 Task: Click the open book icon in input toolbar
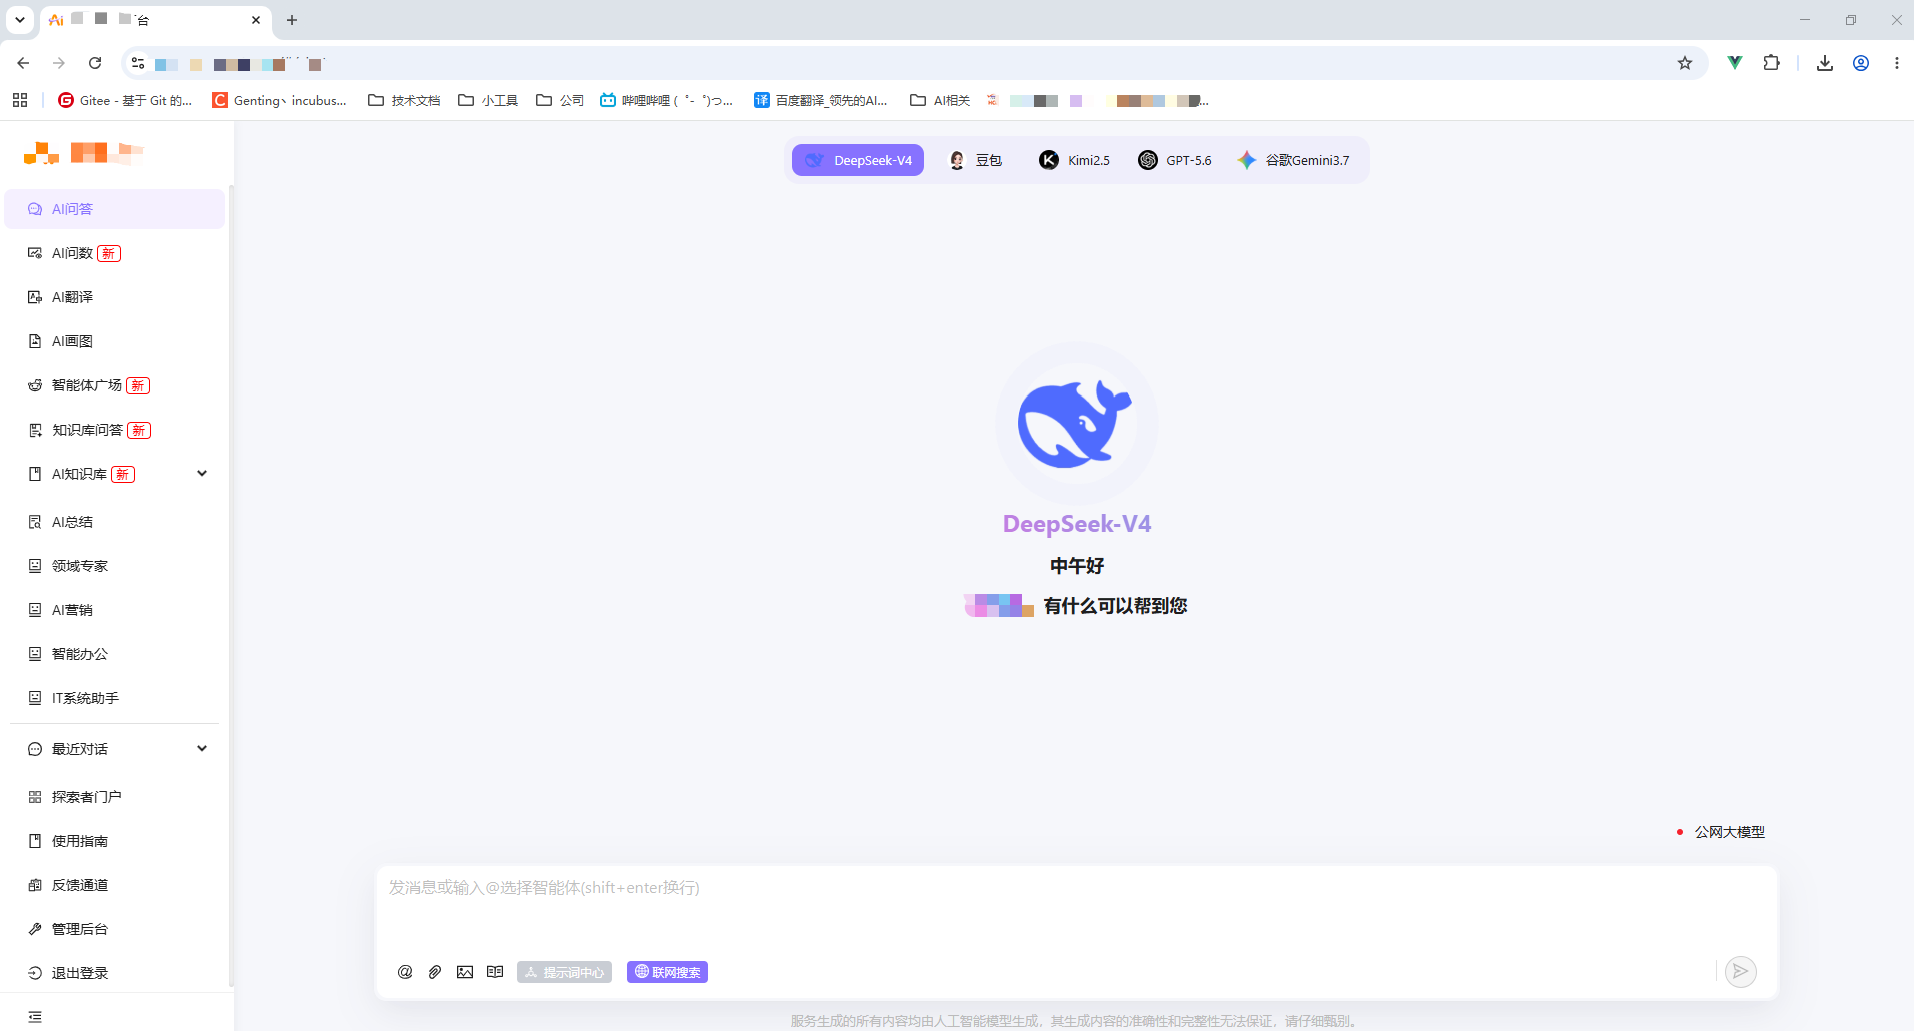coord(495,972)
